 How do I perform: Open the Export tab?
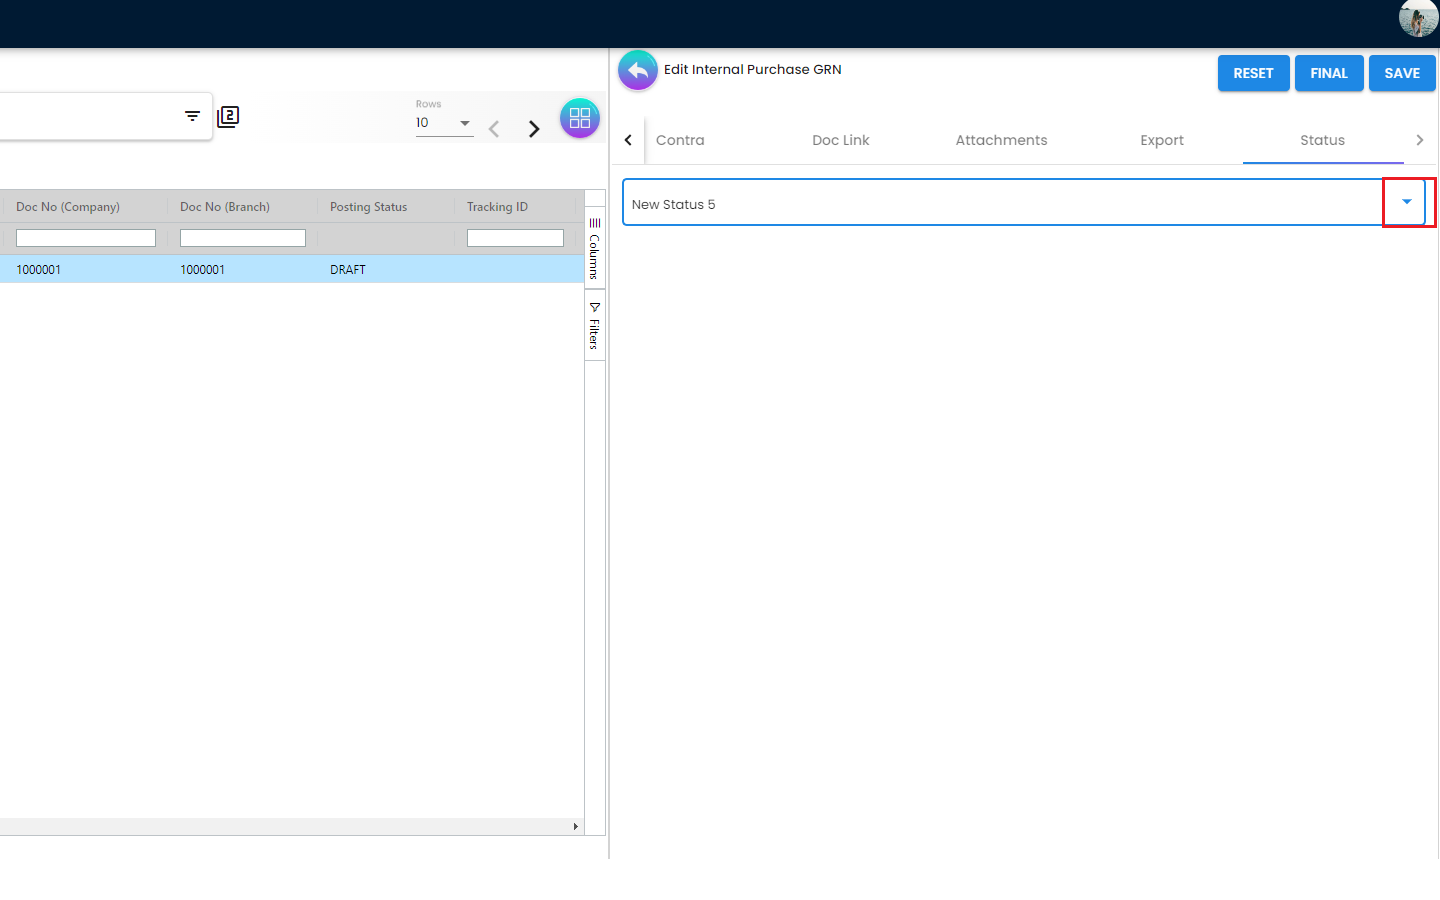(x=1161, y=140)
